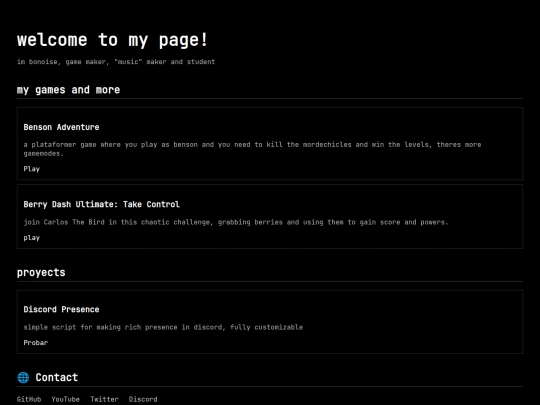Visit the GitHub contact link
The height and width of the screenshot is (405, 540).
click(29, 399)
